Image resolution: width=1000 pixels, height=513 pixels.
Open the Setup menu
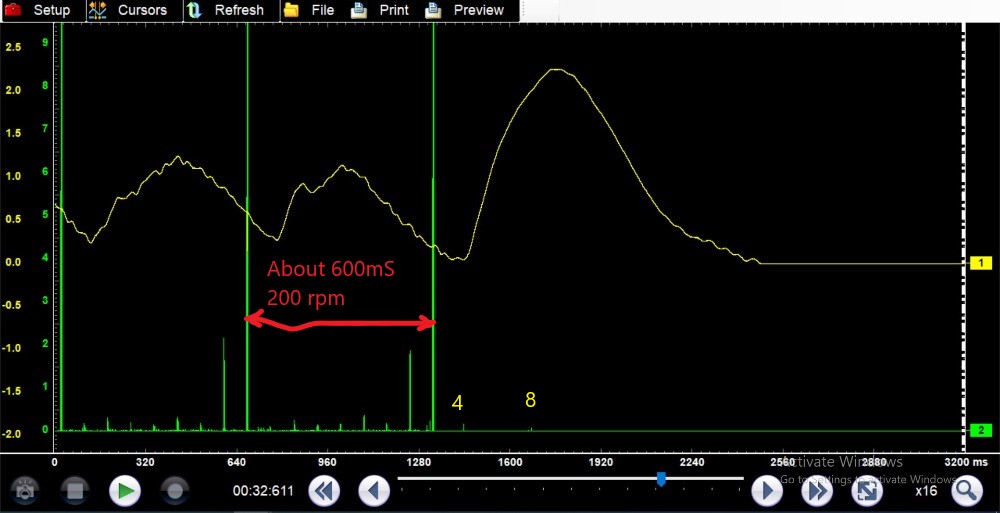(40, 10)
